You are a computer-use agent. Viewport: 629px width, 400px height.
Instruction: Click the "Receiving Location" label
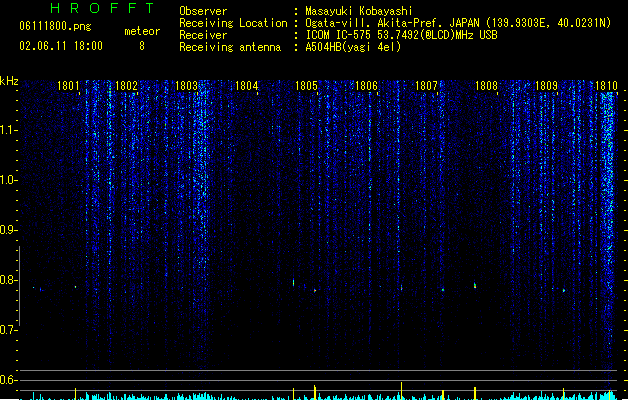pyautogui.click(x=233, y=23)
